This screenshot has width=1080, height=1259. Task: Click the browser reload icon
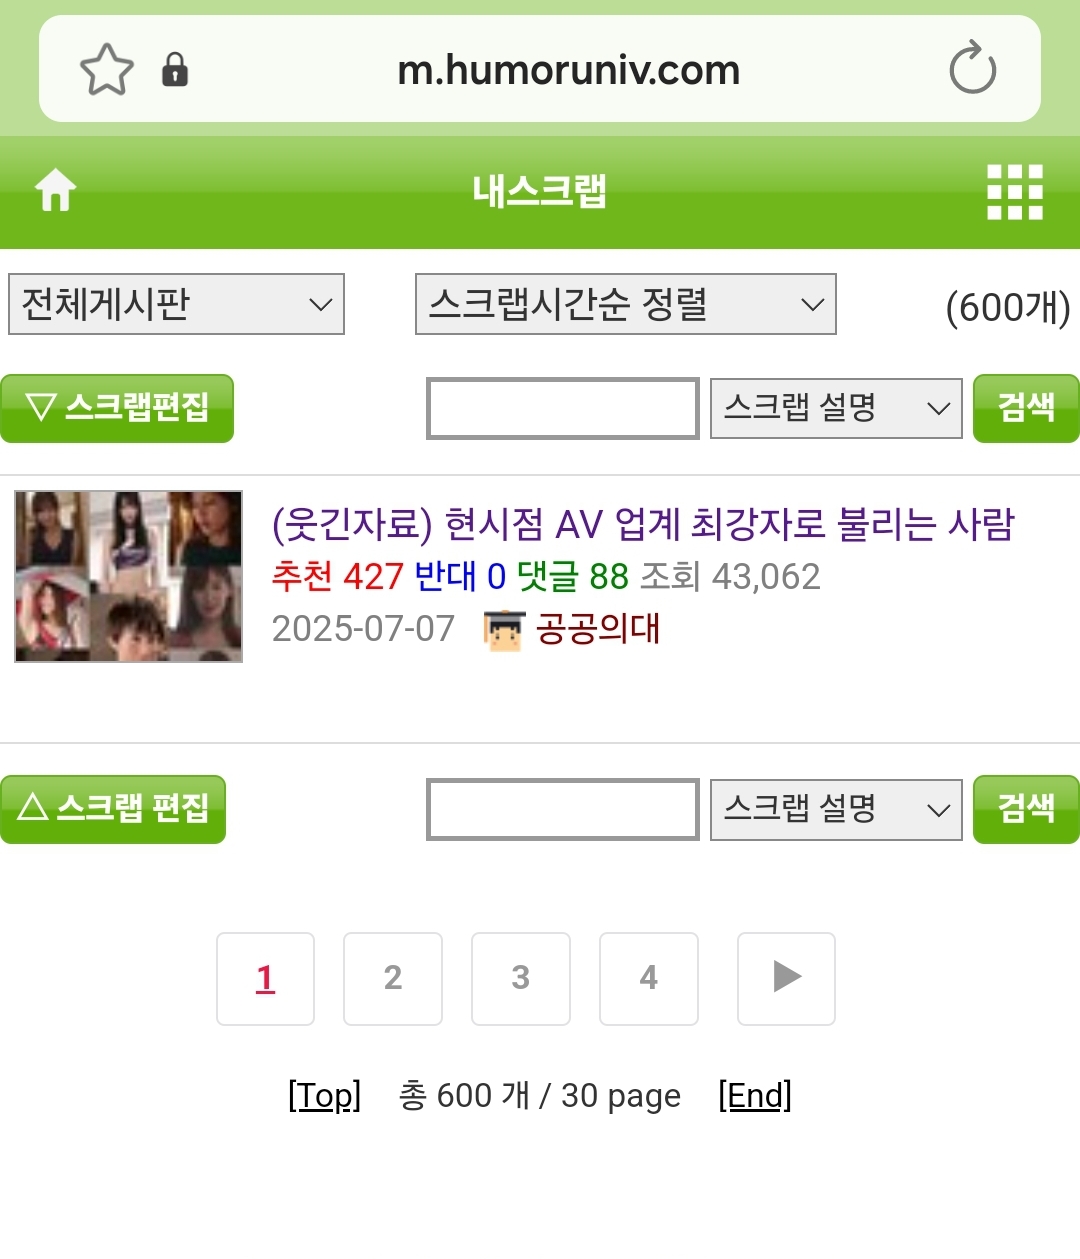pos(973,68)
